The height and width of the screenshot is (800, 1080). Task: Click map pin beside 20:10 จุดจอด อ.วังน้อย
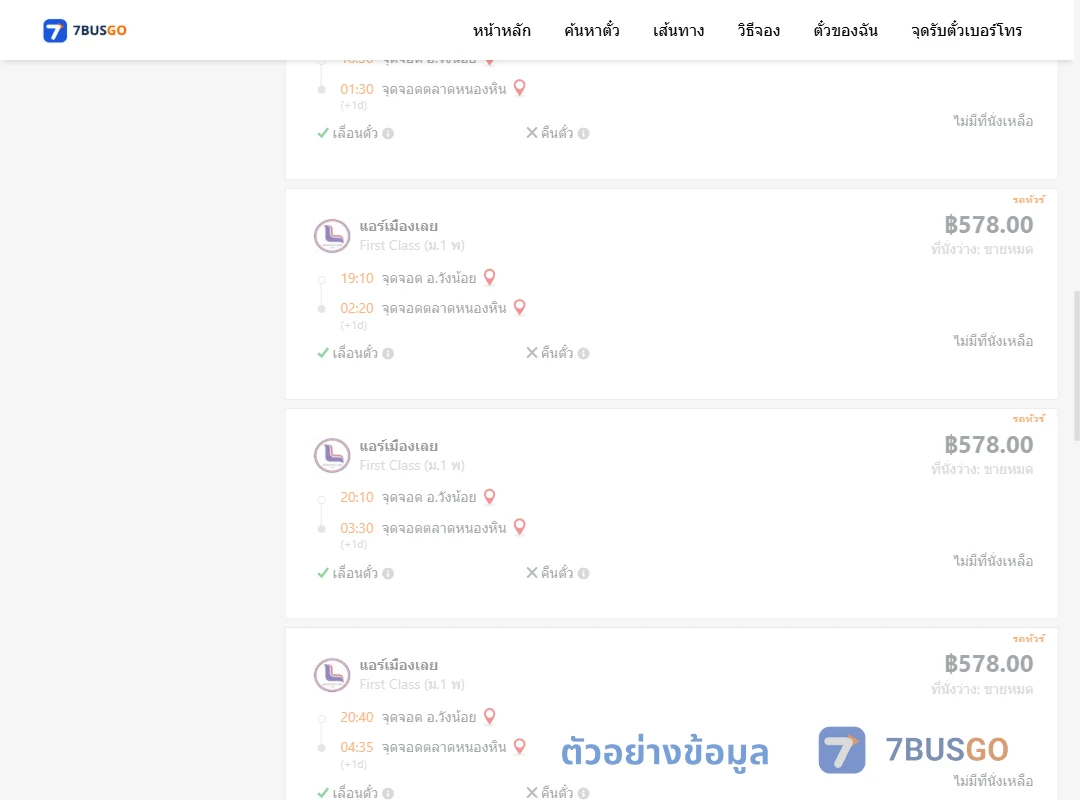coord(490,496)
